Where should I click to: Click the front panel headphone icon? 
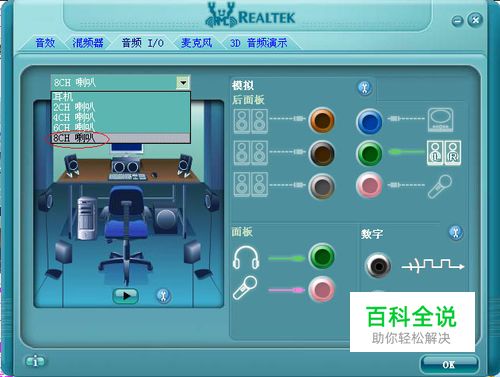click(x=246, y=258)
